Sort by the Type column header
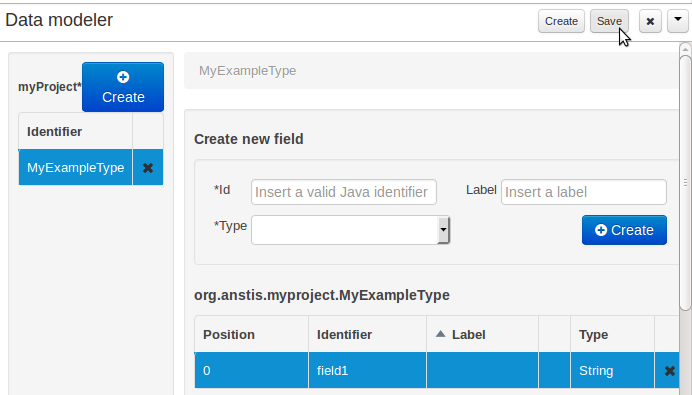Viewport: 692px width, 395px height. (593, 335)
